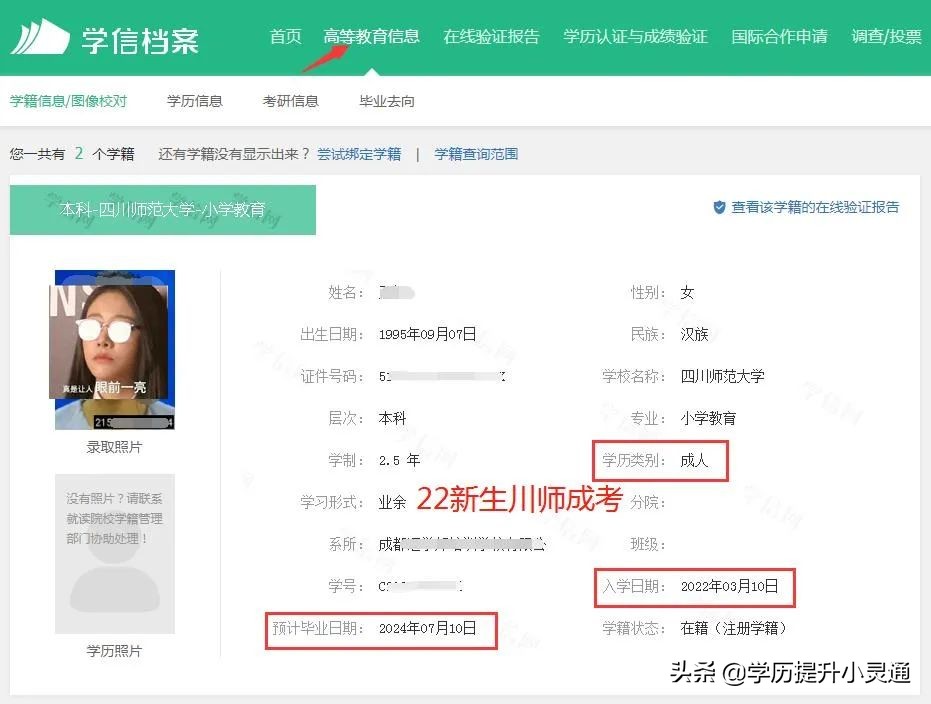Open the 考研信息 tab
Image resolution: width=931 pixels, height=704 pixels.
tap(290, 101)
